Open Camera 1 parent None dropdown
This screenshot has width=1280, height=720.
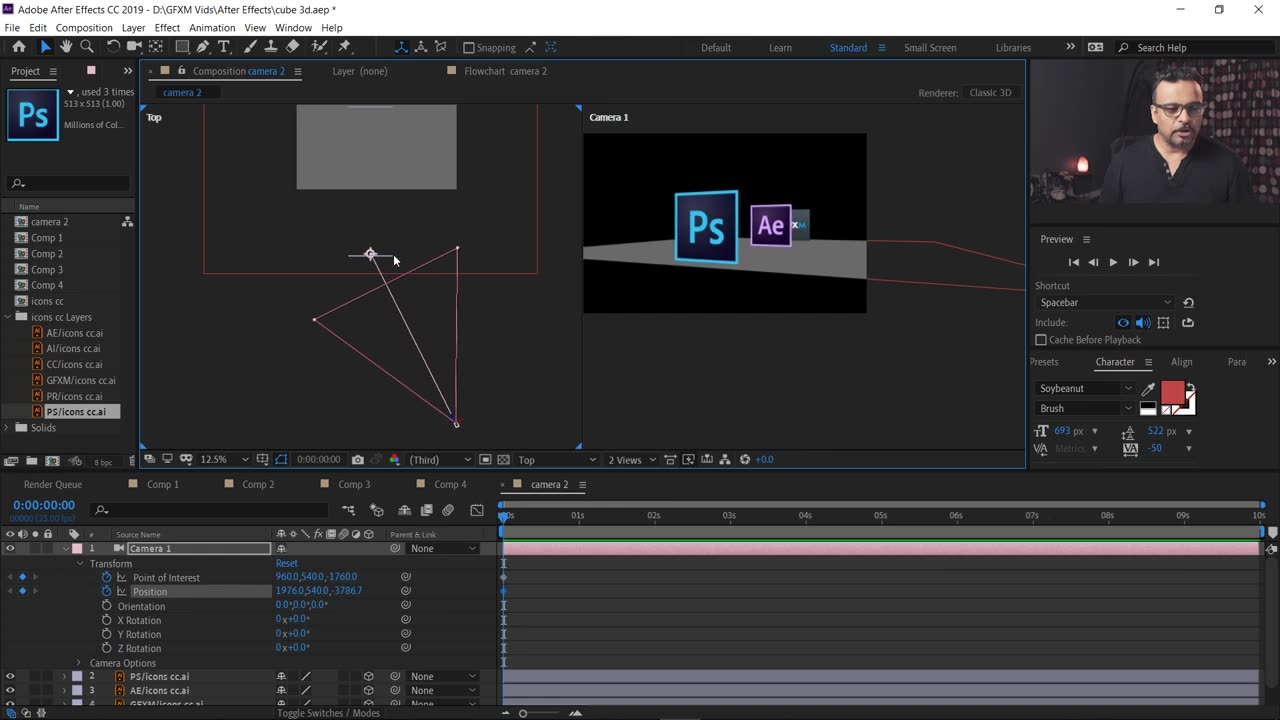(x=444, y=549)
